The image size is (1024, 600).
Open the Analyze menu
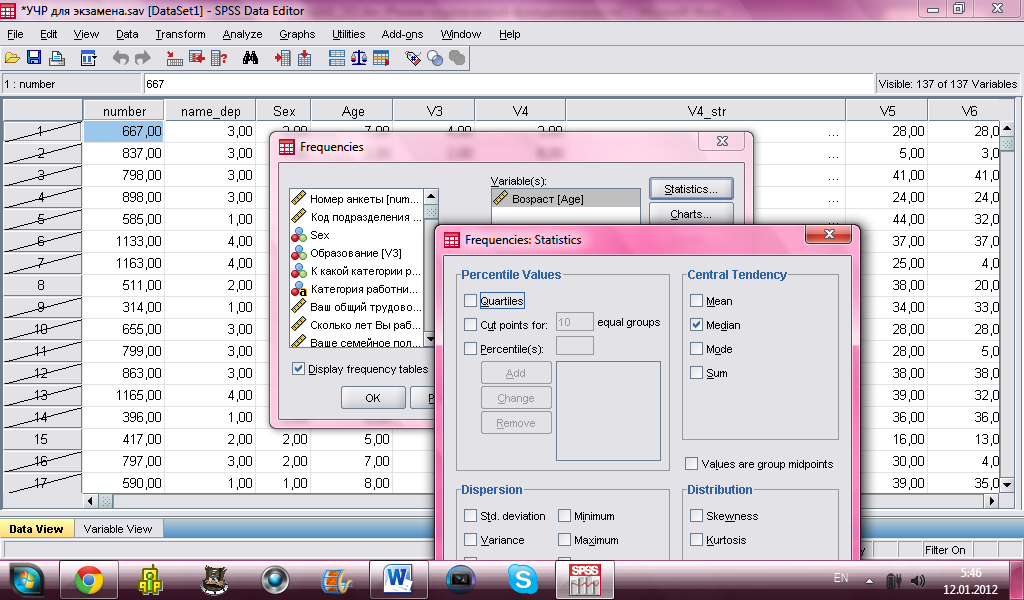(242, 34)
